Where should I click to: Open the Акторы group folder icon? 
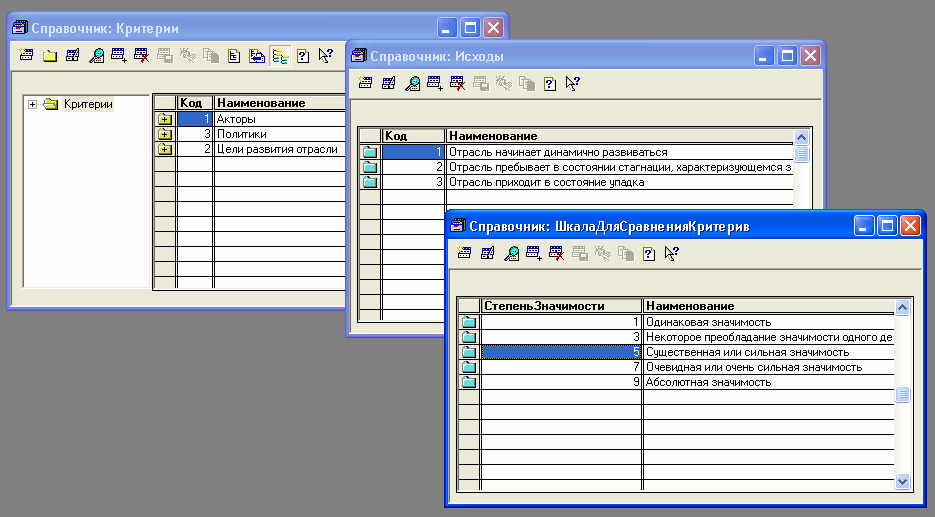165,119
